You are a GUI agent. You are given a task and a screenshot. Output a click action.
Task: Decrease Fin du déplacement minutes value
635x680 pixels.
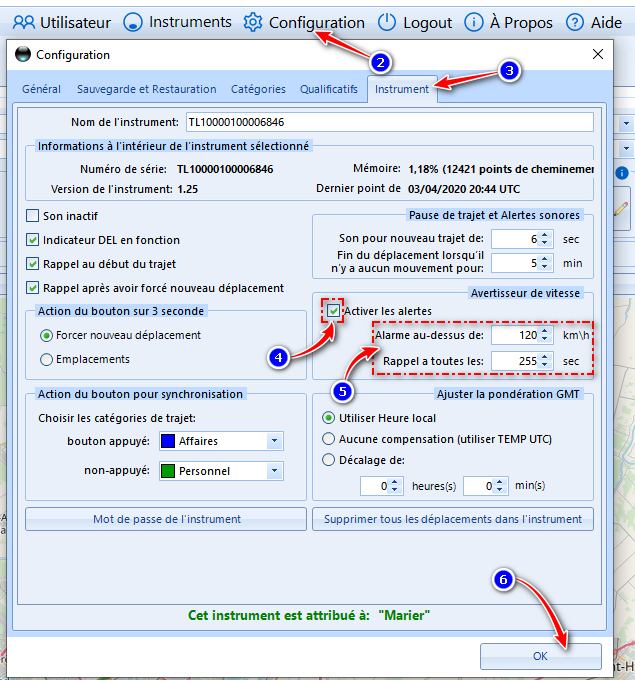545,267
